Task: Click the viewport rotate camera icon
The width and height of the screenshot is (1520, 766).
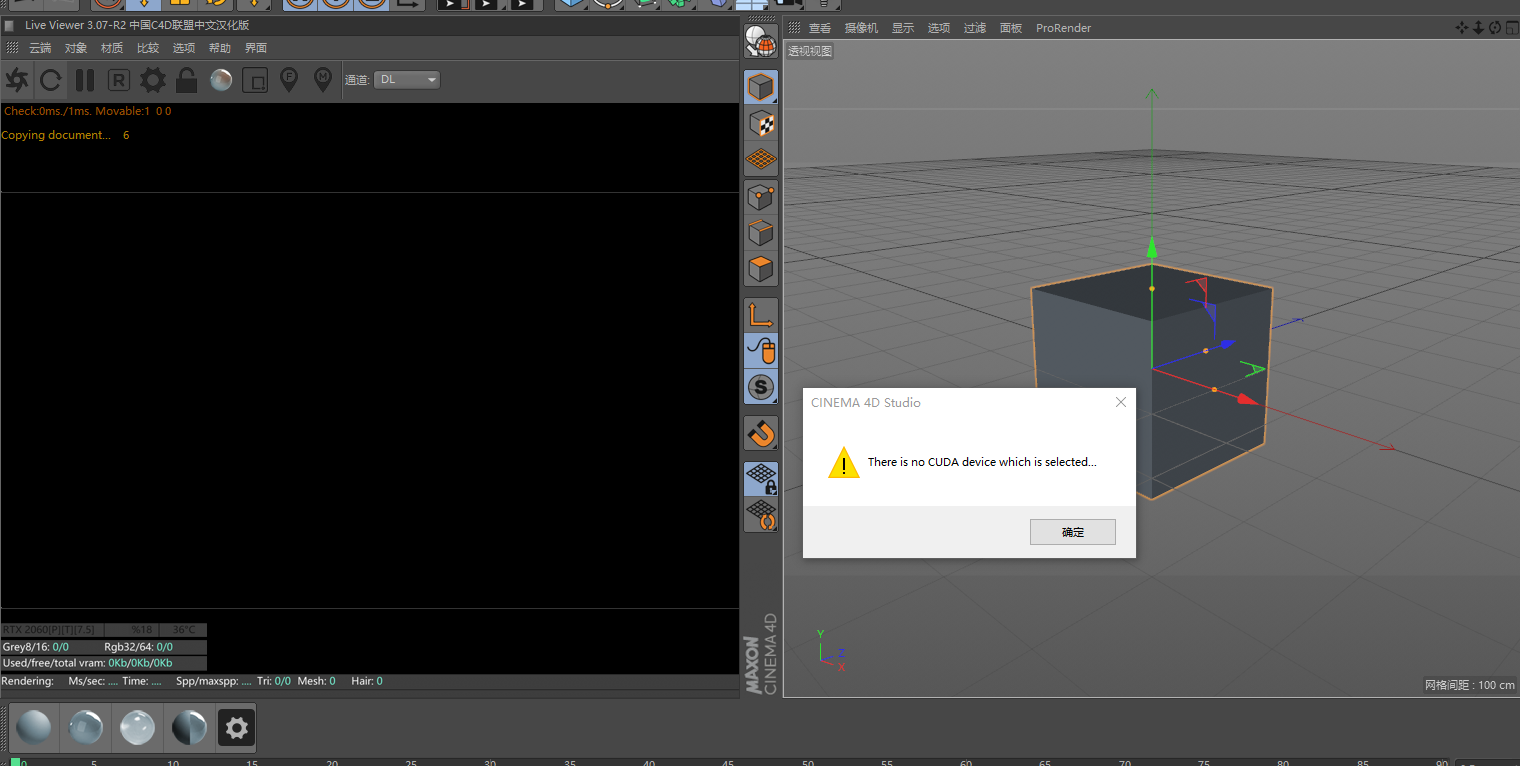Action: 1494,28
